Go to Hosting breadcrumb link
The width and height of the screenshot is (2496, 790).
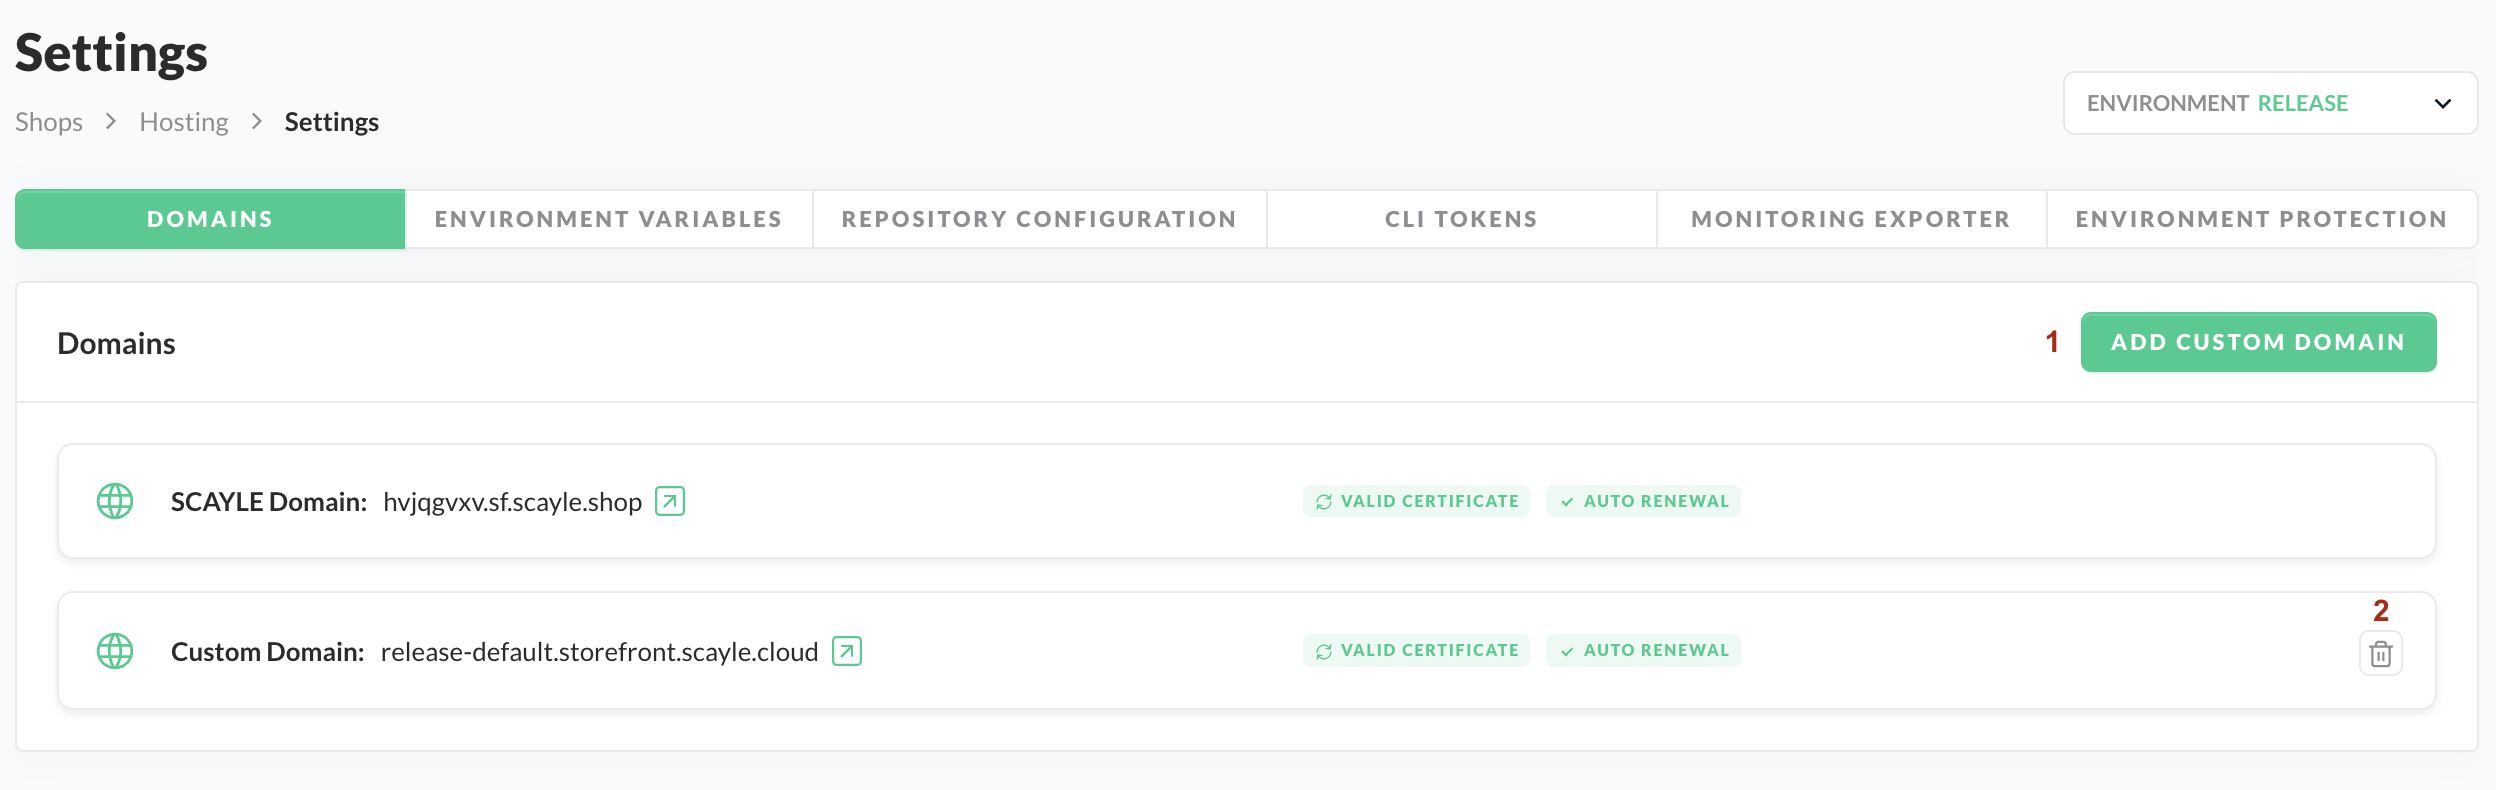[x=184, y=122]
